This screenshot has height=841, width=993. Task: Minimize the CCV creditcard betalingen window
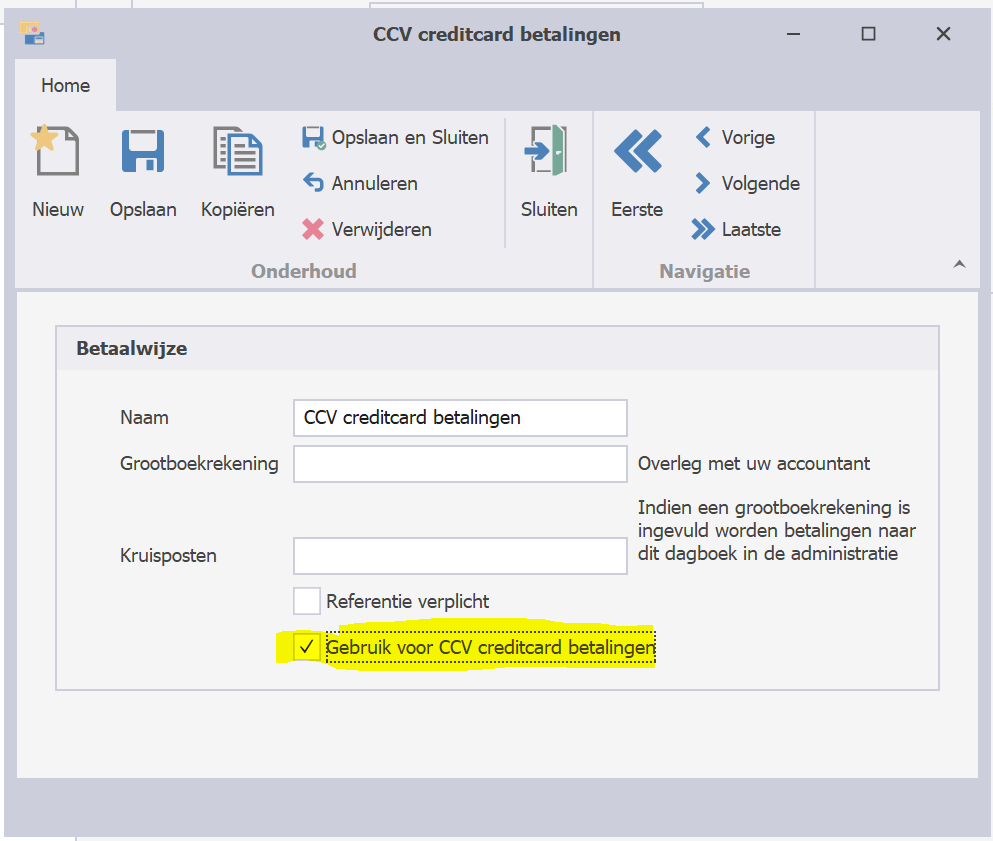coord(794,34)
